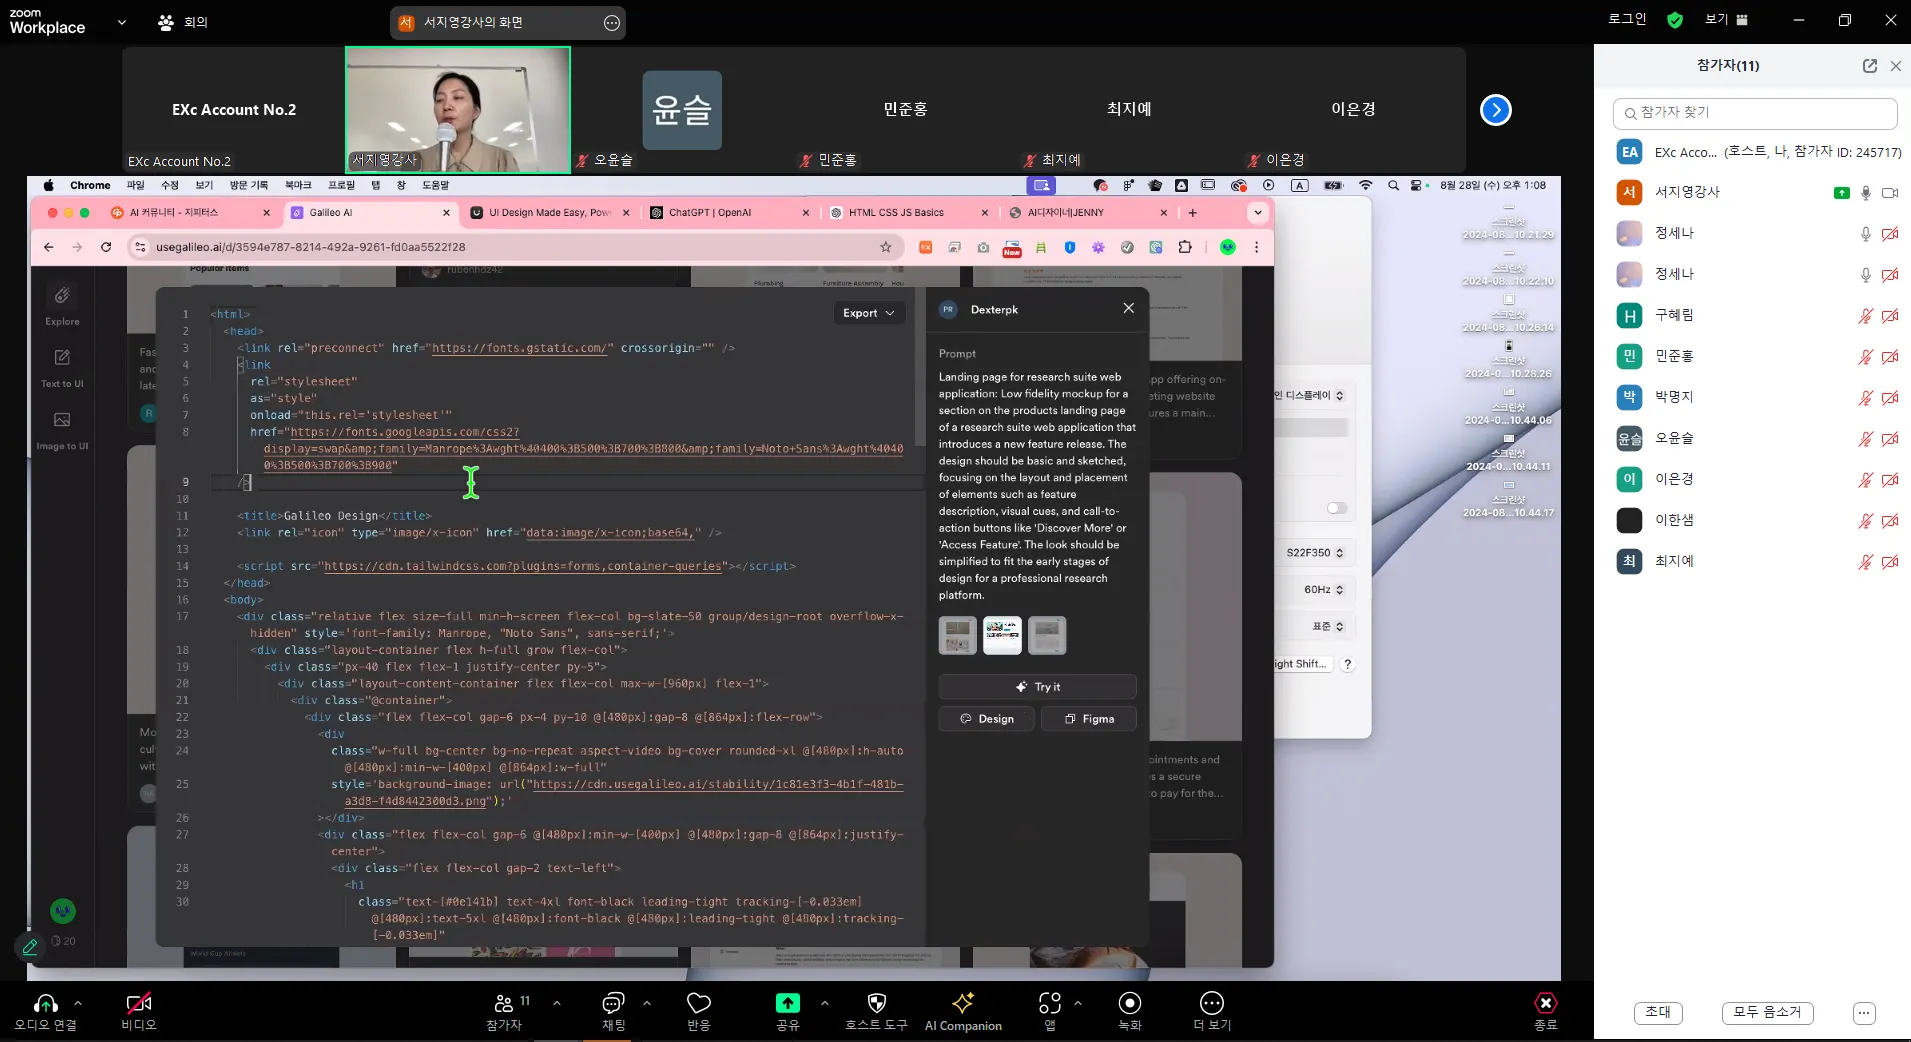Open 북마크 menu in Chrome menu bar
This screenshot has width=1911, height=1042.
(x=298, y=185)
